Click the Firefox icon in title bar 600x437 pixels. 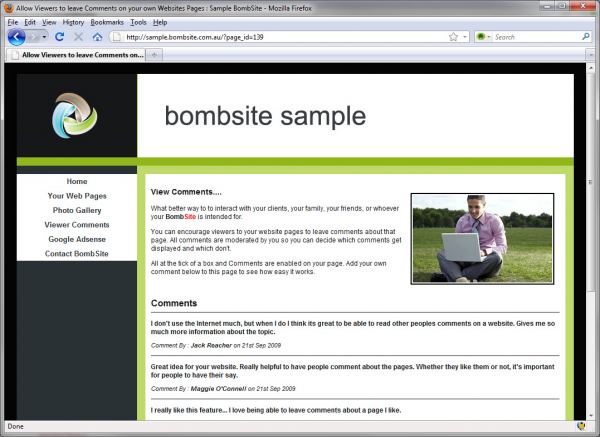pos(9,8)
